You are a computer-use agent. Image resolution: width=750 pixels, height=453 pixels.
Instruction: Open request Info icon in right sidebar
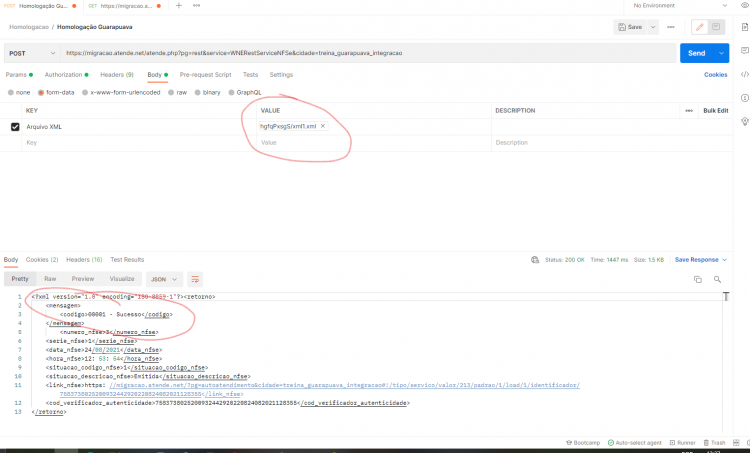(745, 98)
